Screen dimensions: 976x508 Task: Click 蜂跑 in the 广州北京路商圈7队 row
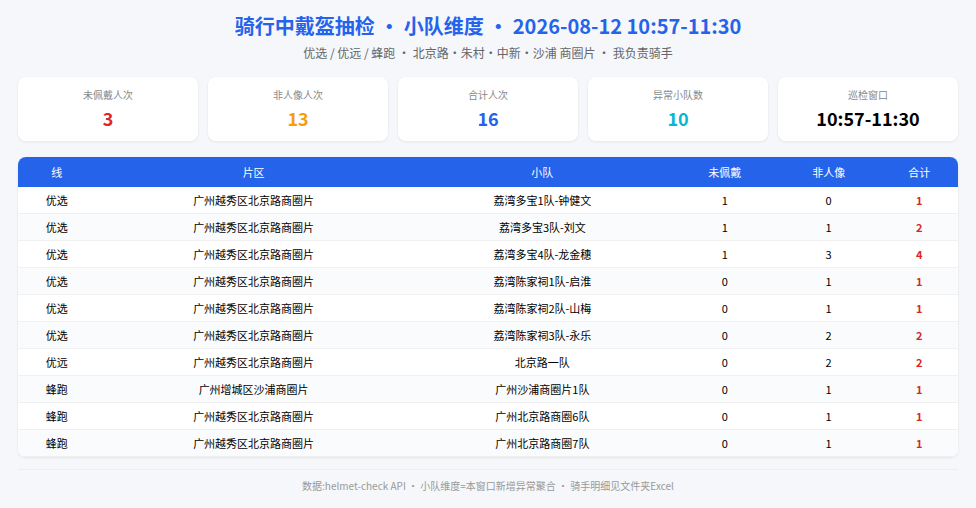tap(57, 444)
